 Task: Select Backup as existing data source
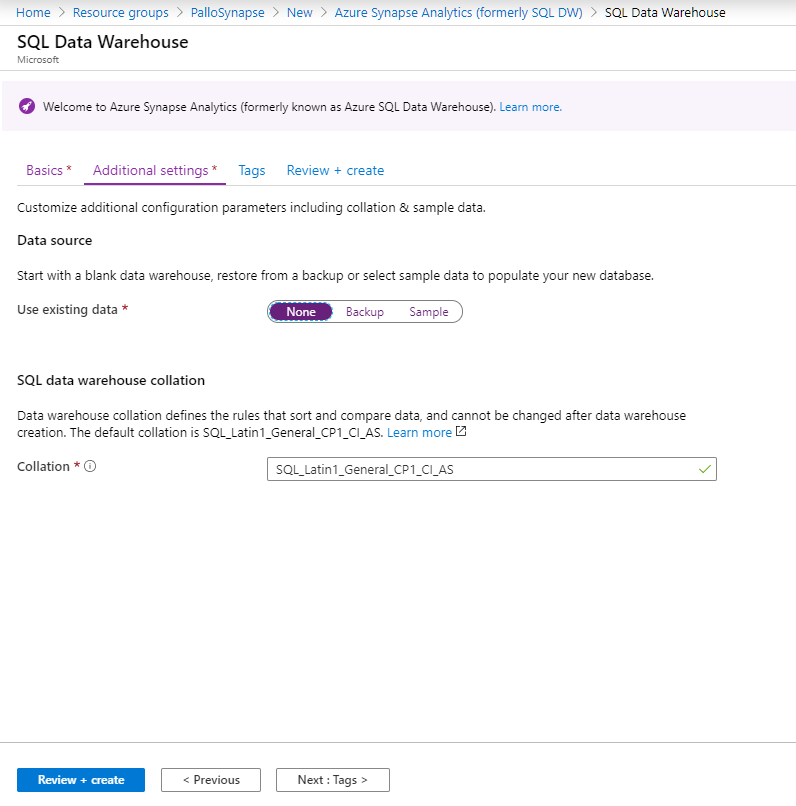tap(365, 312)
